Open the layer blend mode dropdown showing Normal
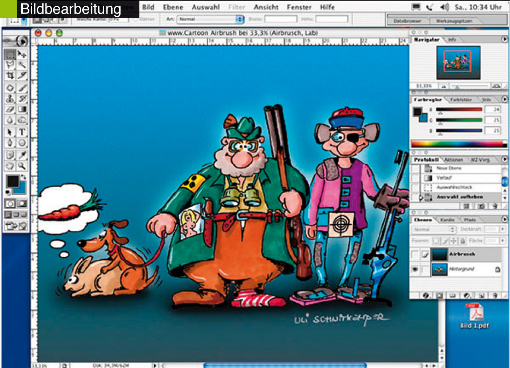This screenshot has width=510, height=368. point(434,229)
